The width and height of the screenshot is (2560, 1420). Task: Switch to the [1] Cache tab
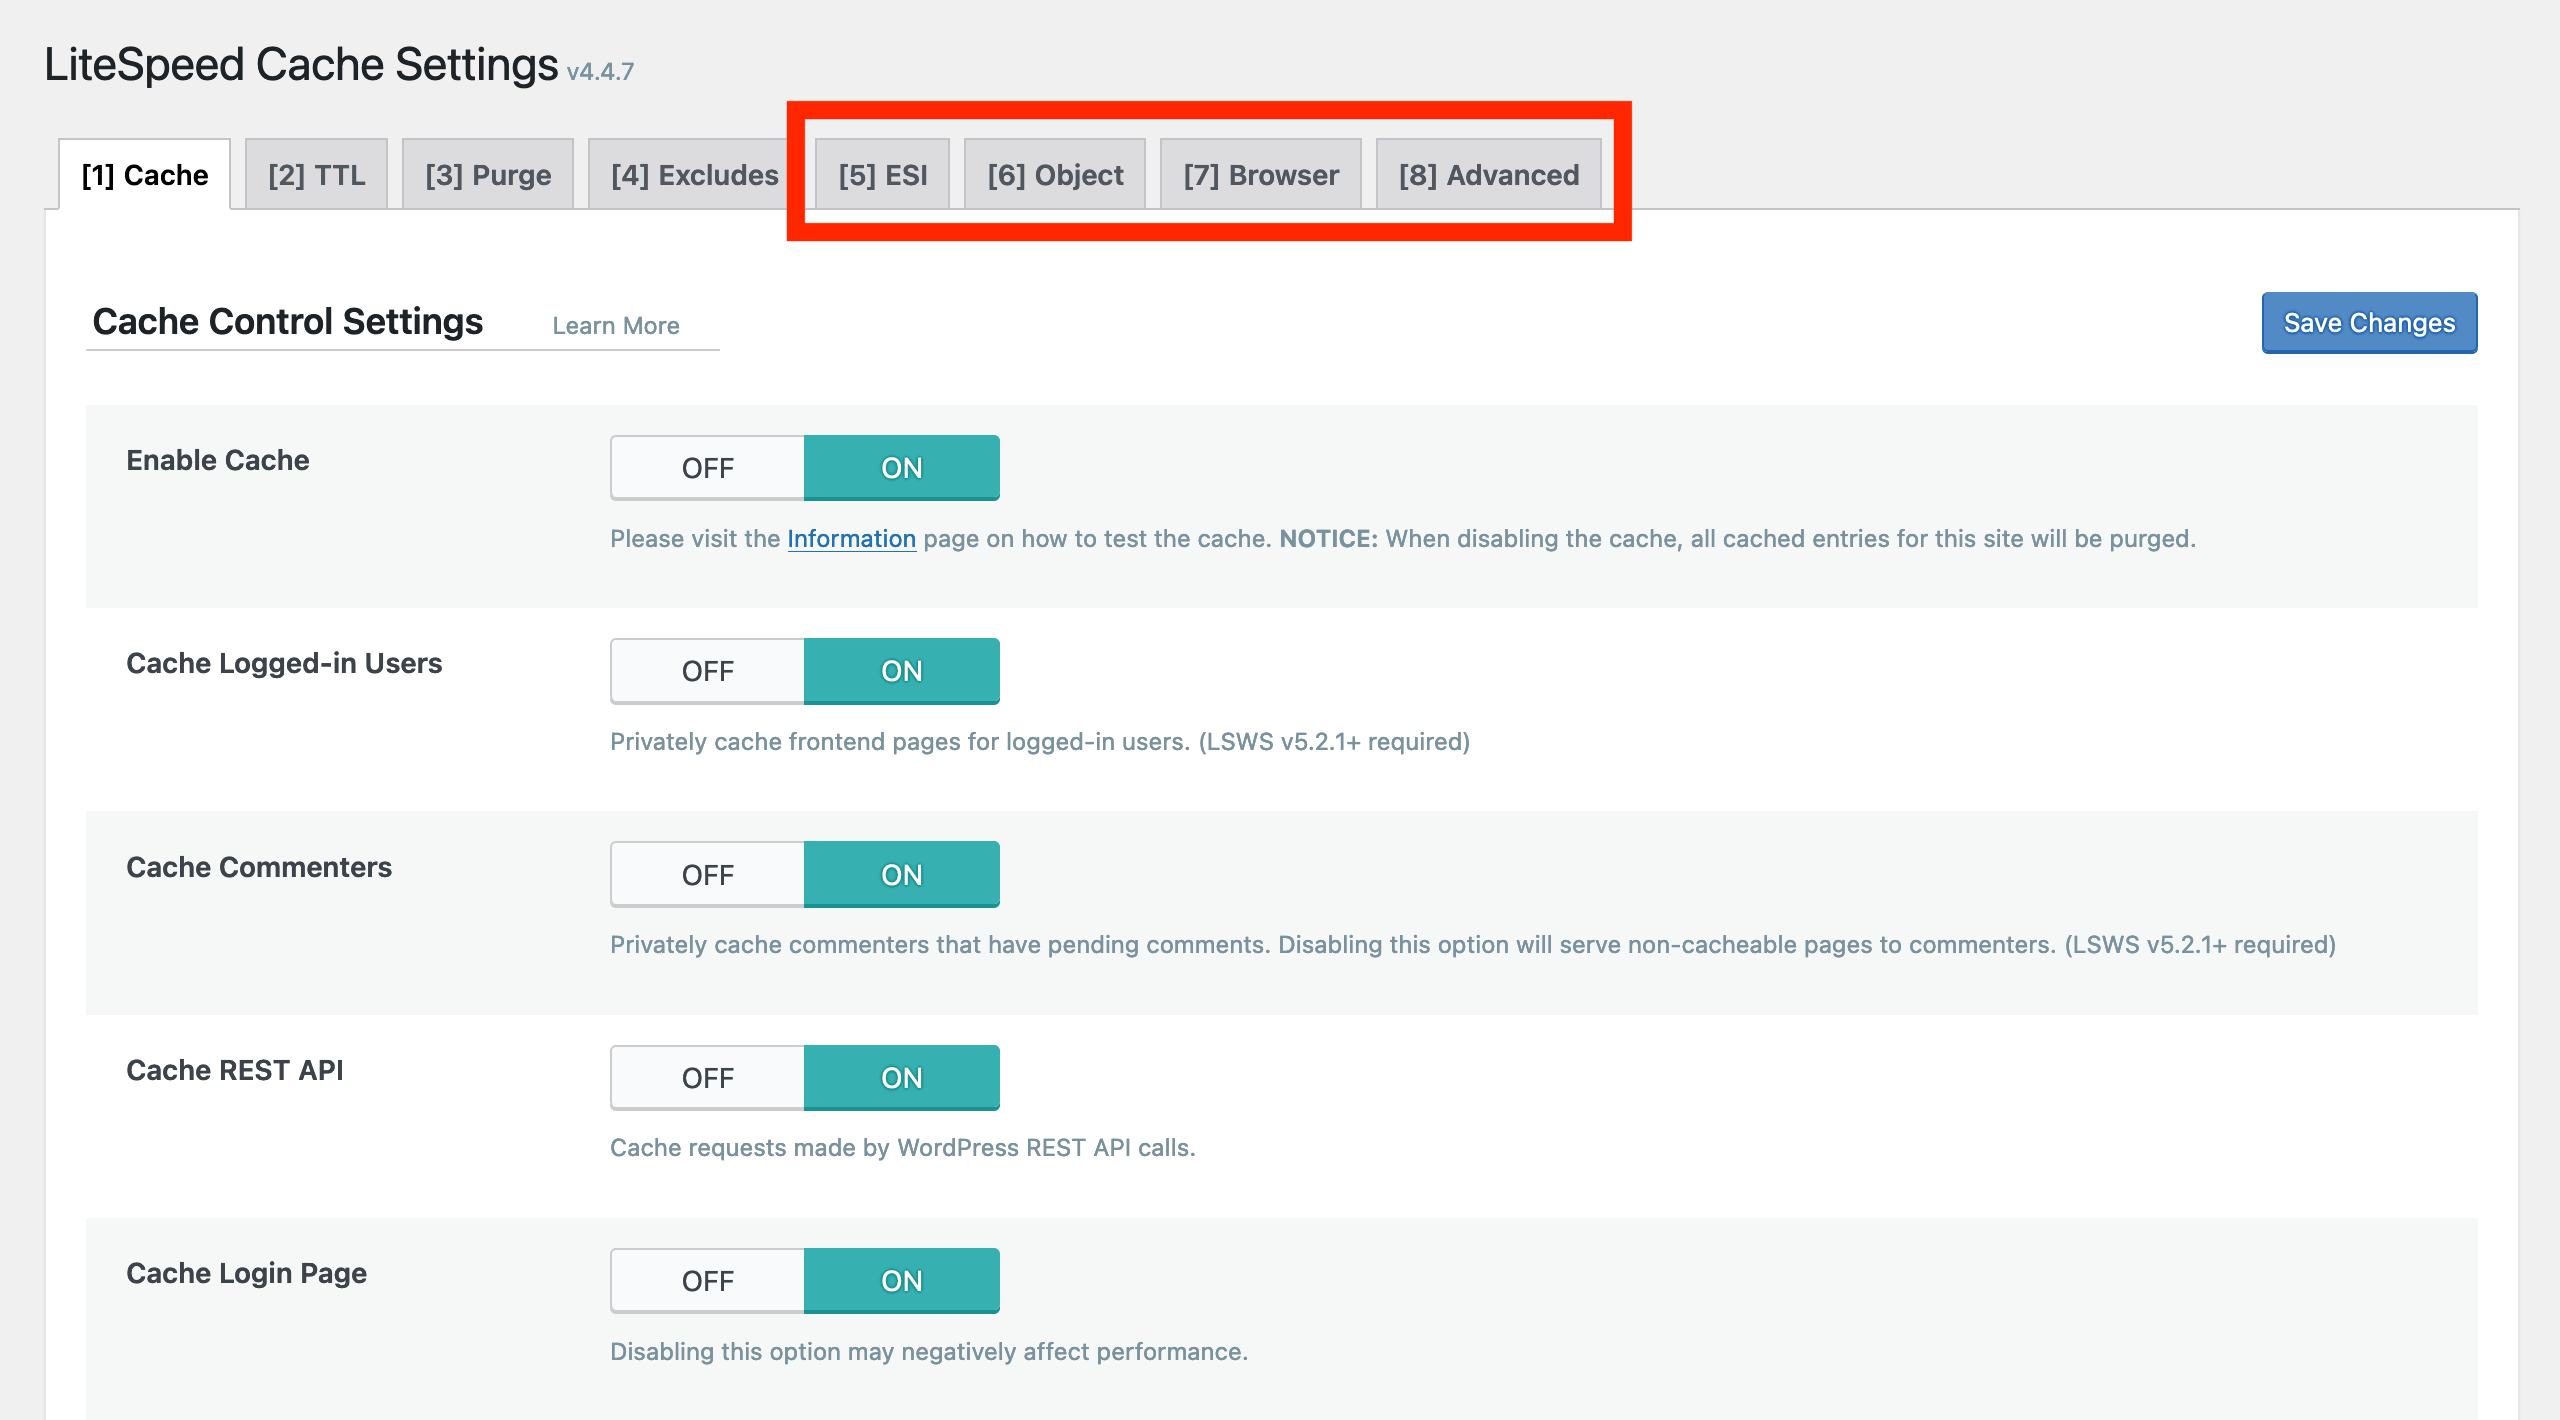(x=145, y=175)
